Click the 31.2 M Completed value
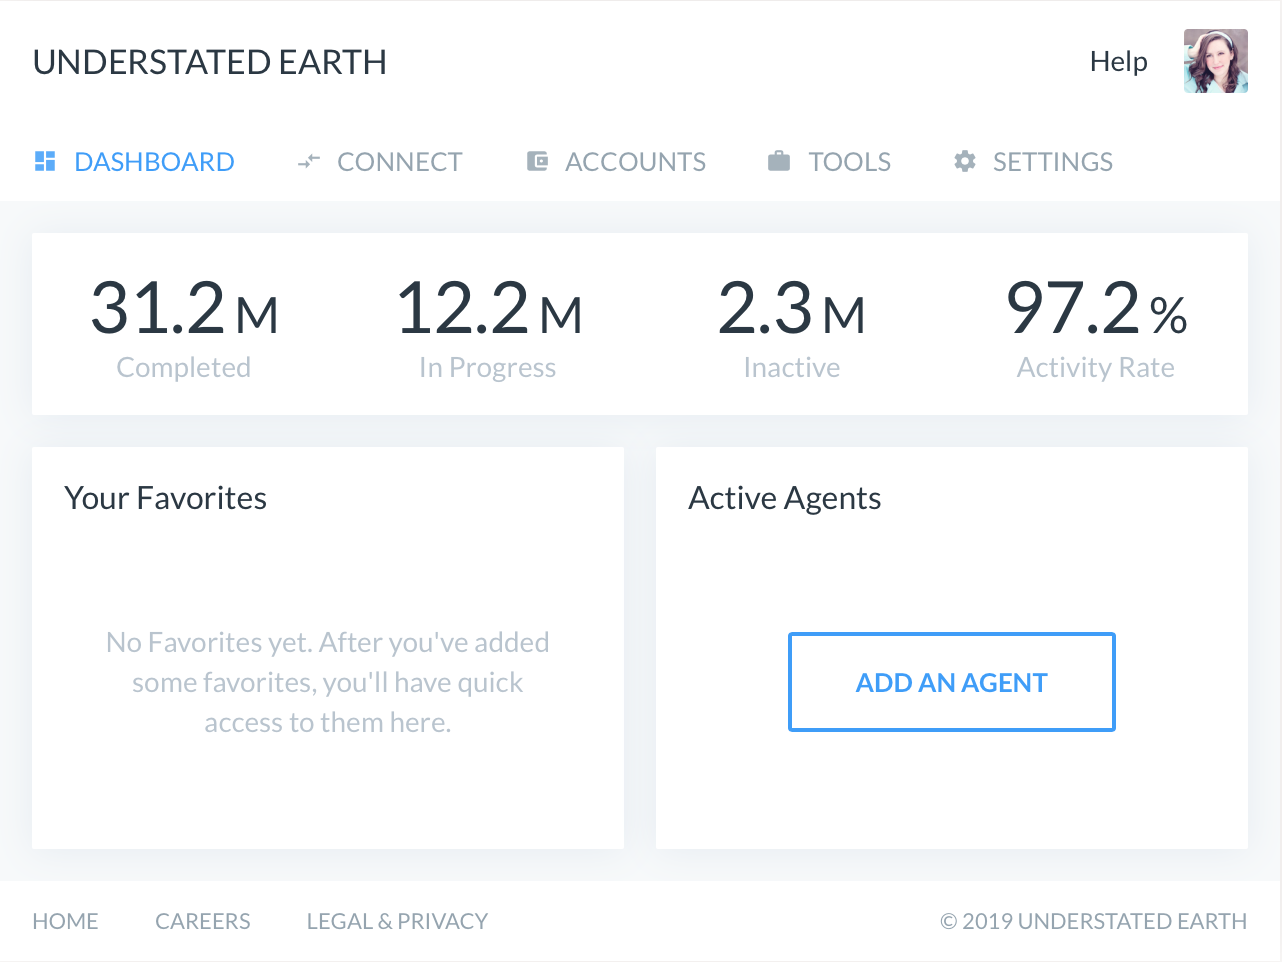This screenshot has width=1282, height=962. click(184, 308)
